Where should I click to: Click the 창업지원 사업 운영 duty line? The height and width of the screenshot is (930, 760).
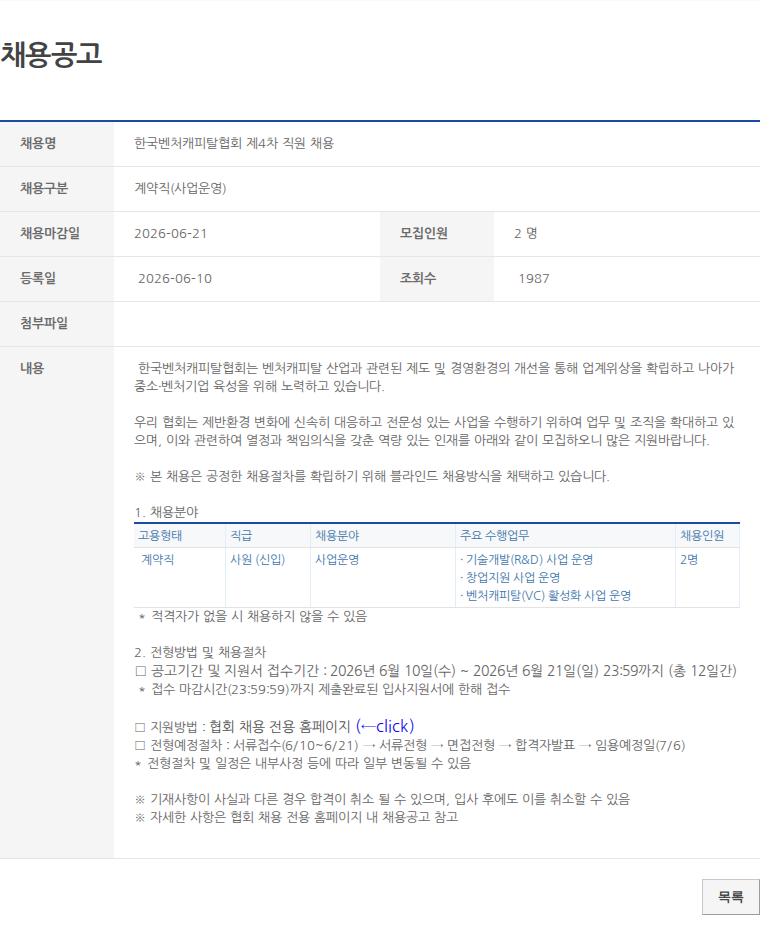pyautogui.click(x=510, y=577)
